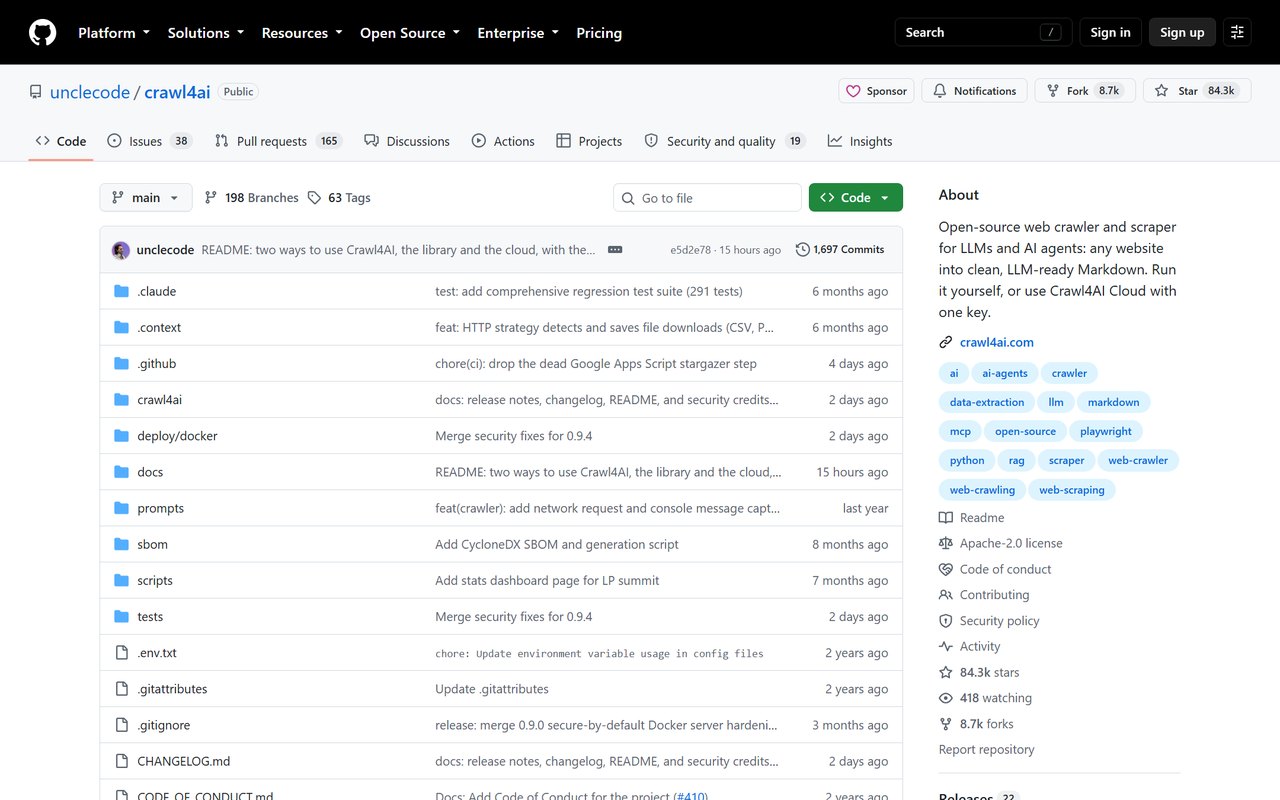
Task: Click the scripts folder icon
Action: point(122,580)
